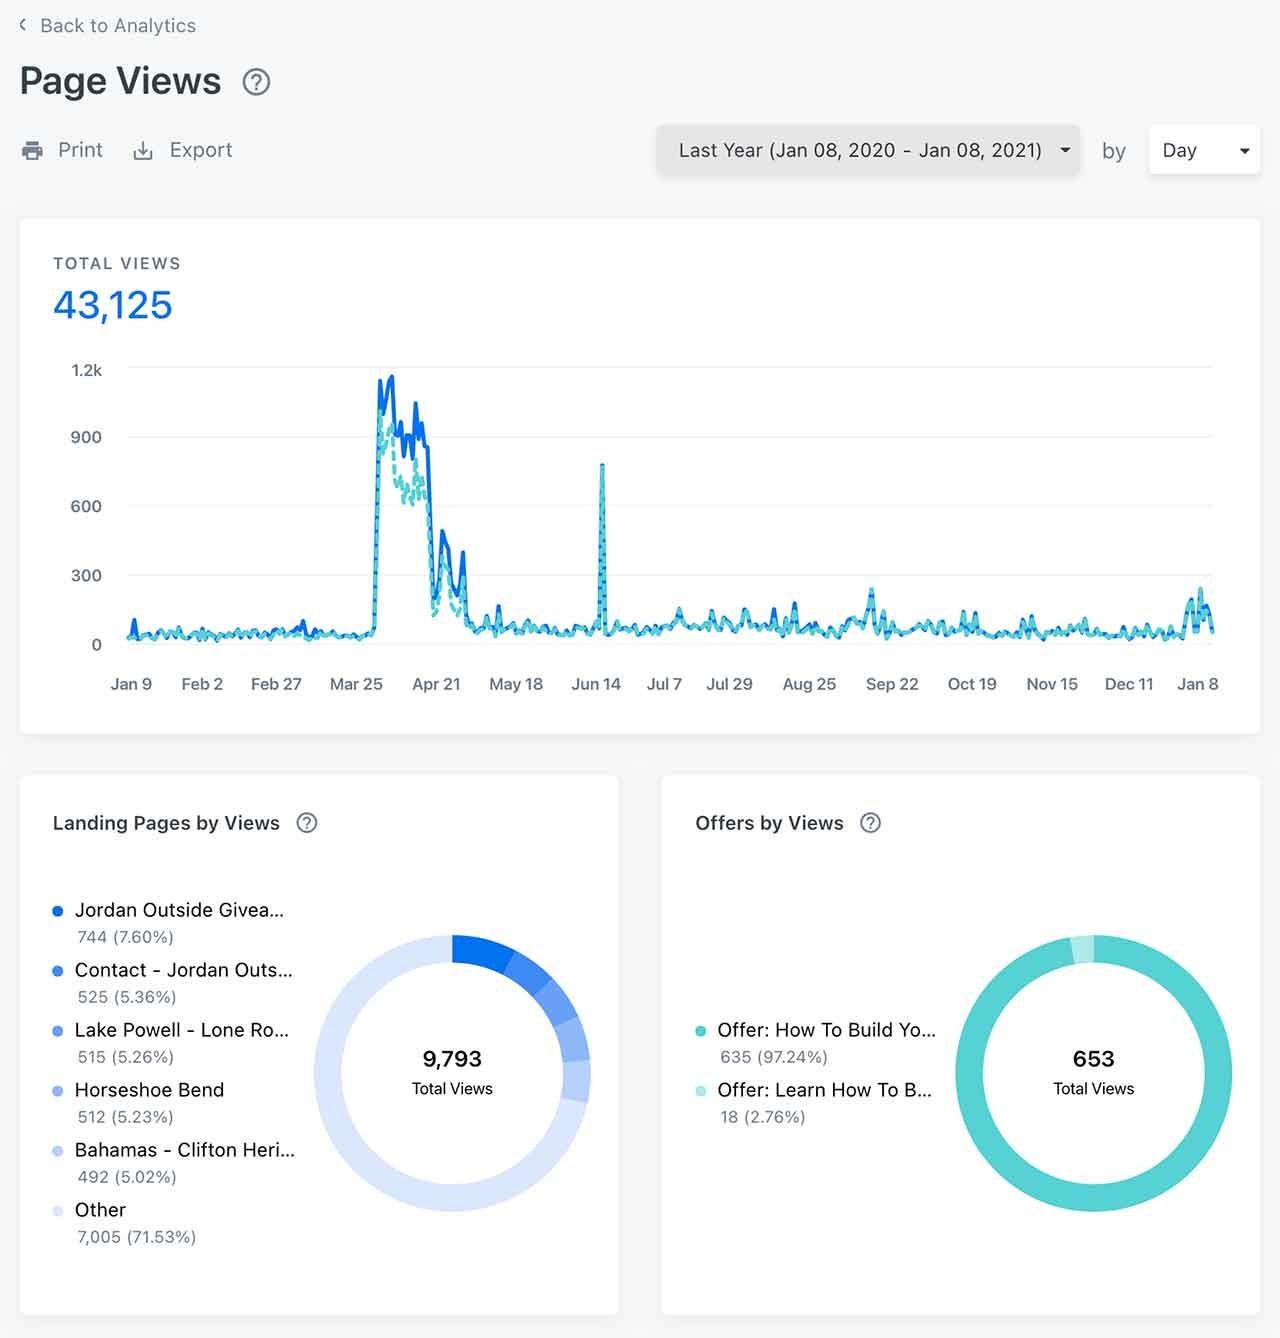Click the Learn How To offer legend dot

point(701,1091)
